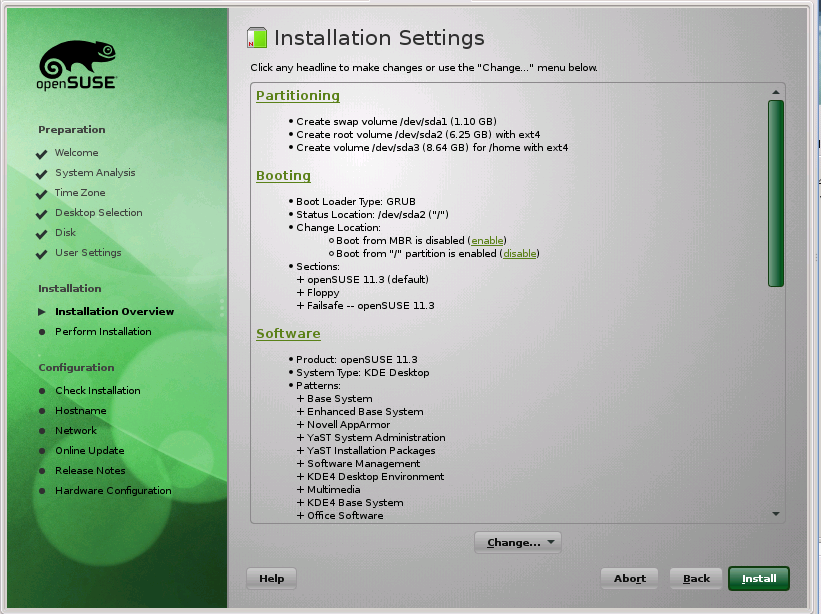Select Hostname in sidebar
Image resolution: width=821 pixels, height=614 pixels.
(x=81, y=410)
